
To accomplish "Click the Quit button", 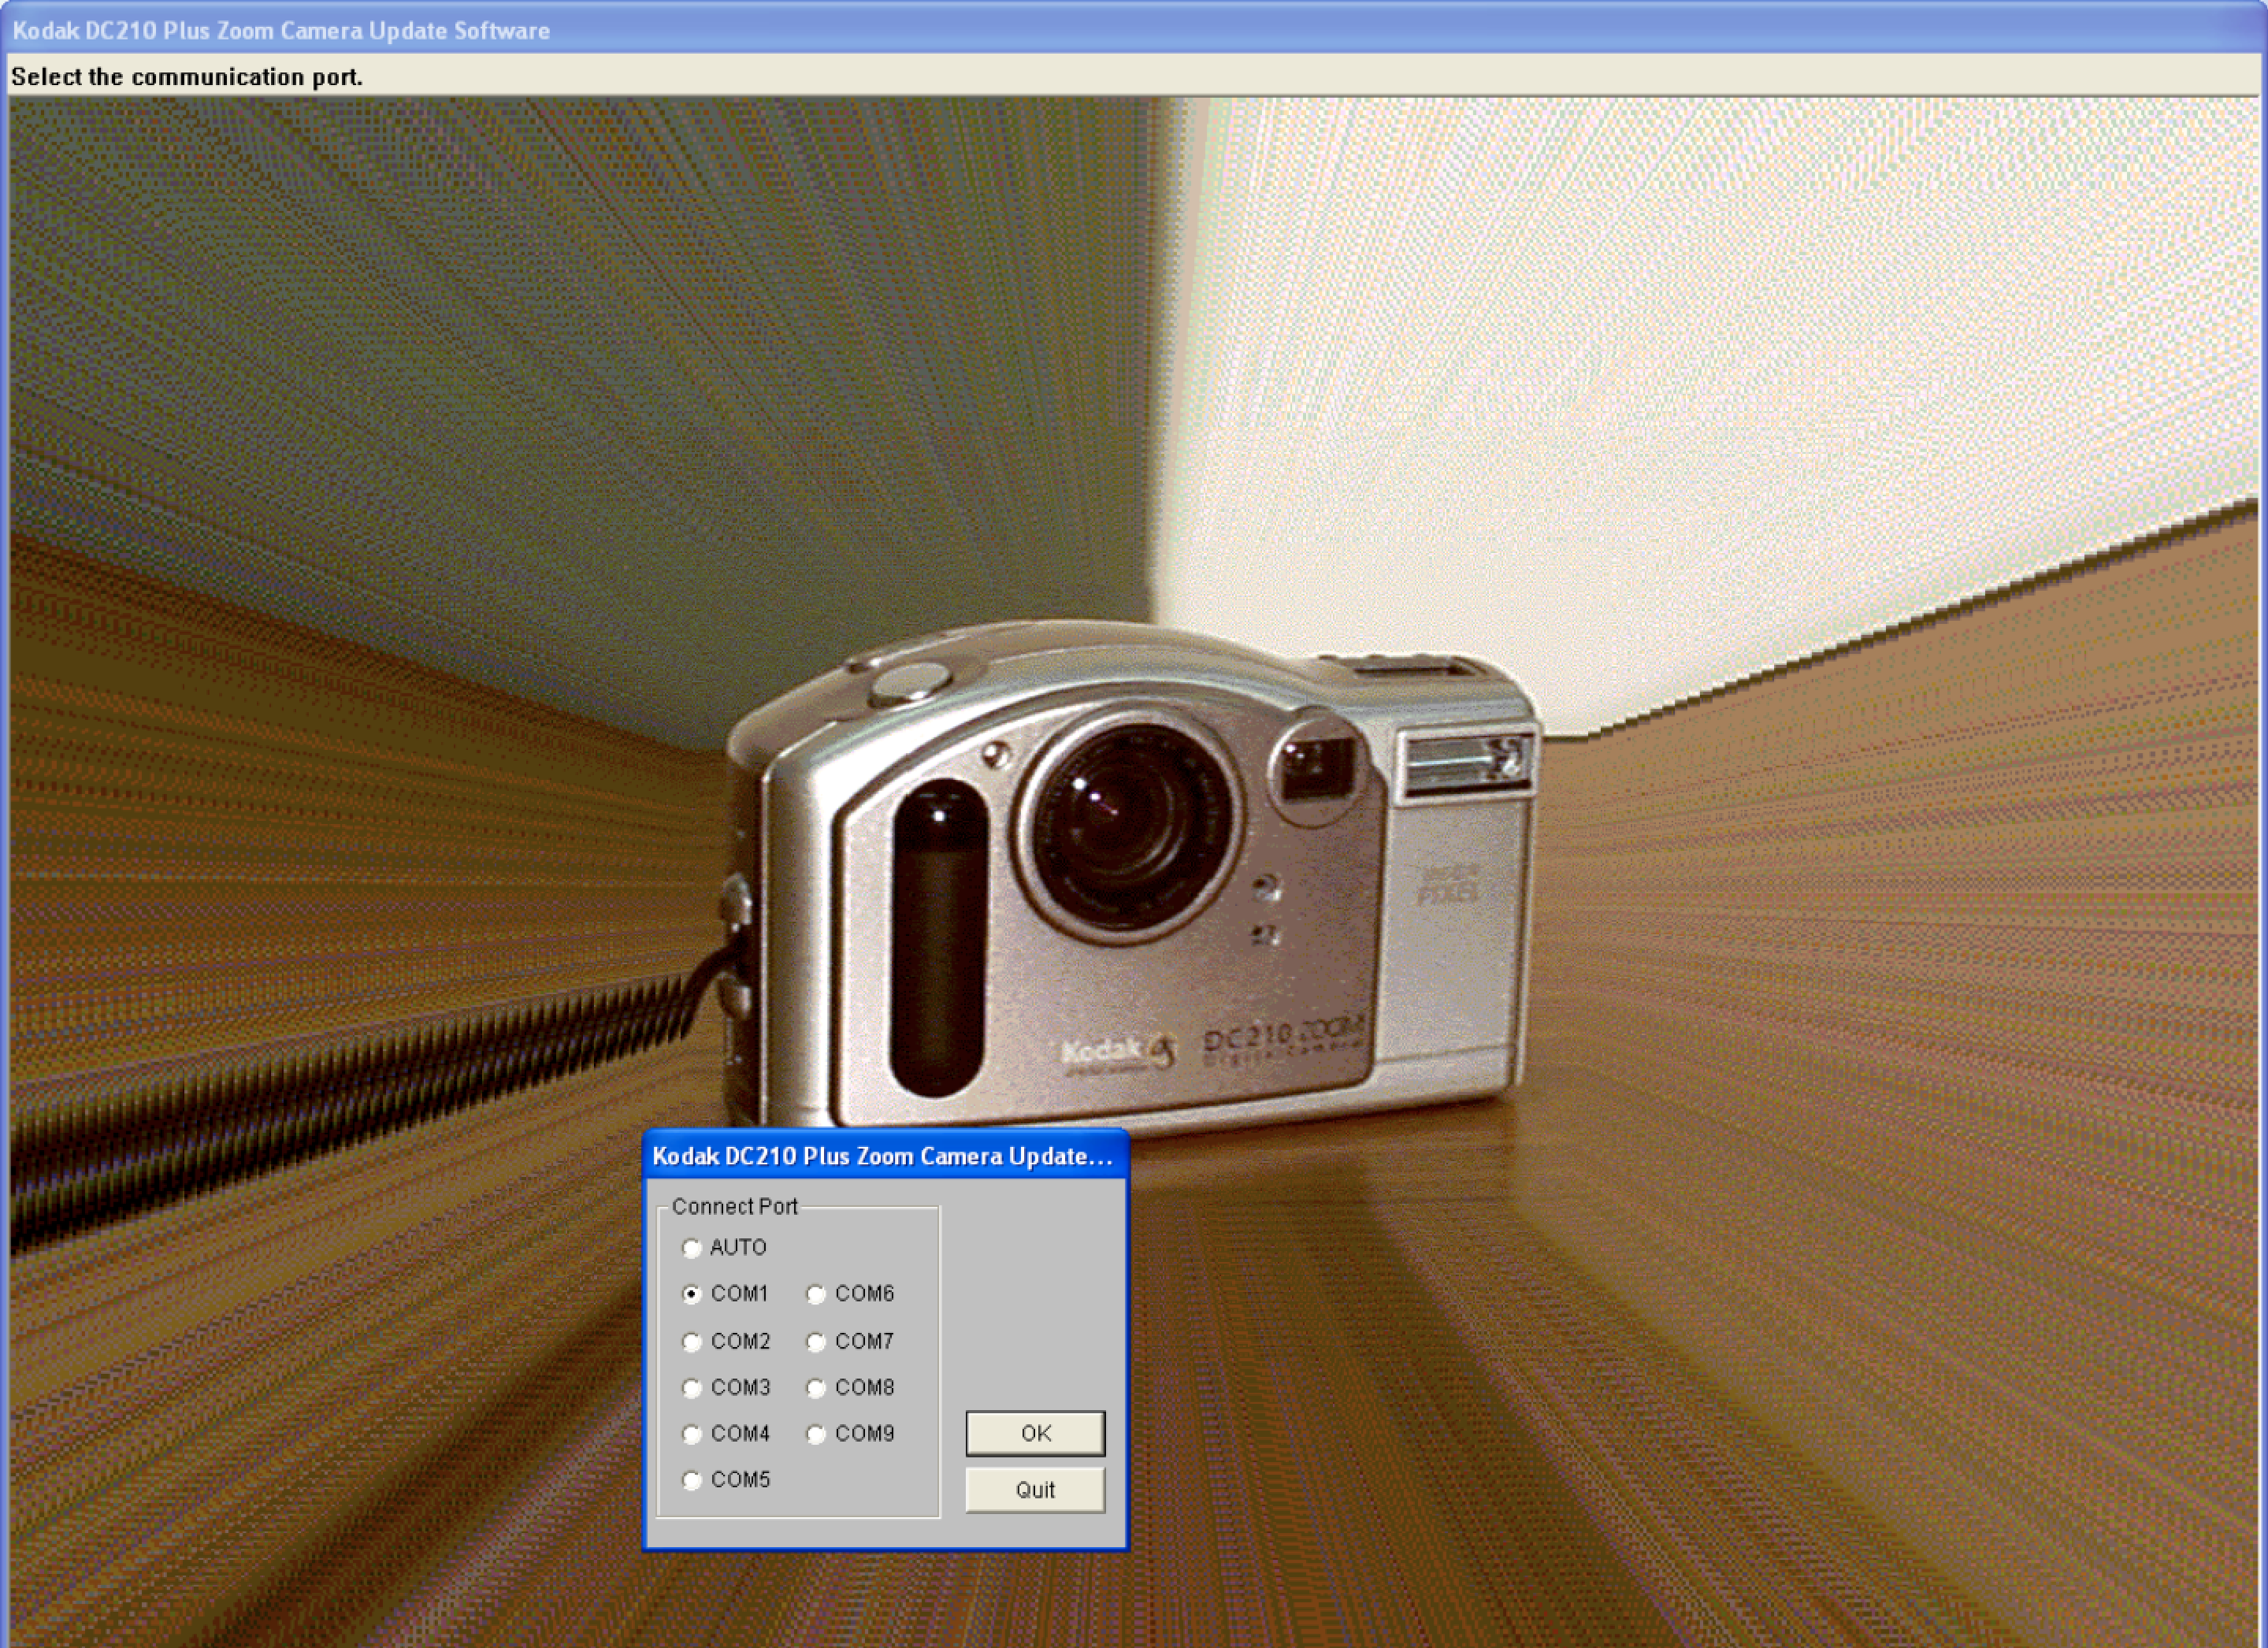I will (1035, 1490).
